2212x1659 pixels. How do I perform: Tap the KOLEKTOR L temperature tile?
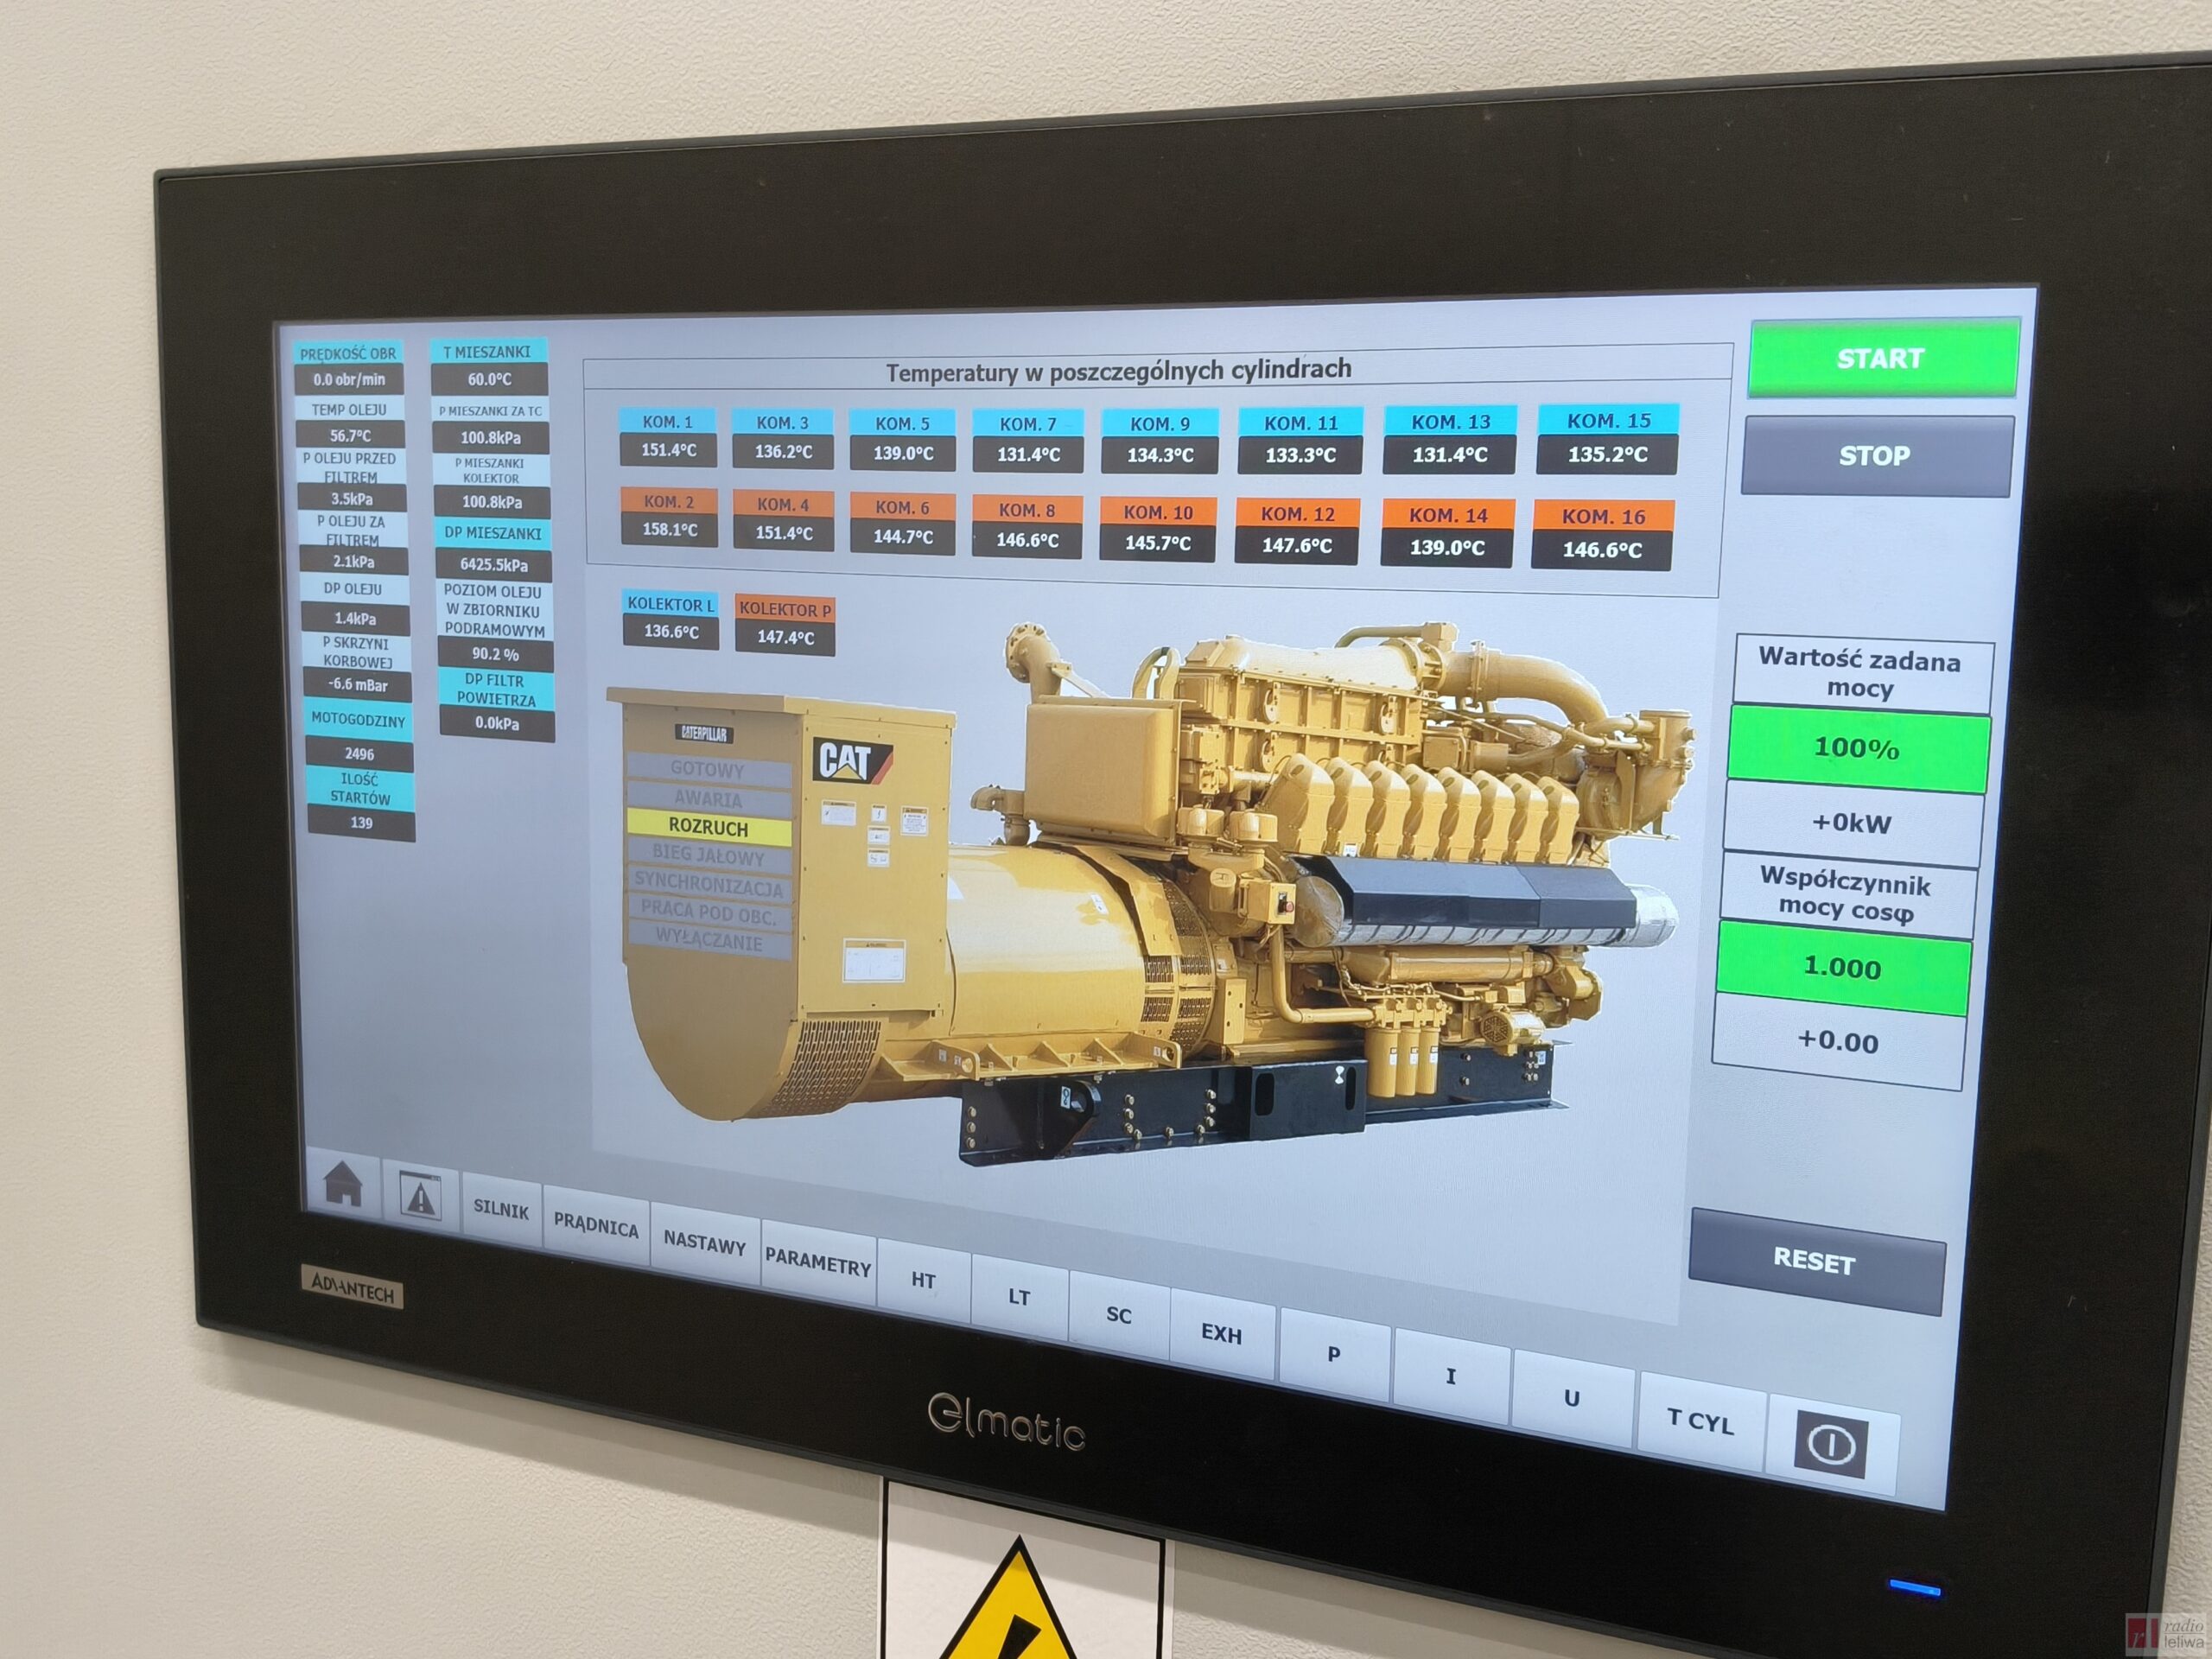click(671, 619)
